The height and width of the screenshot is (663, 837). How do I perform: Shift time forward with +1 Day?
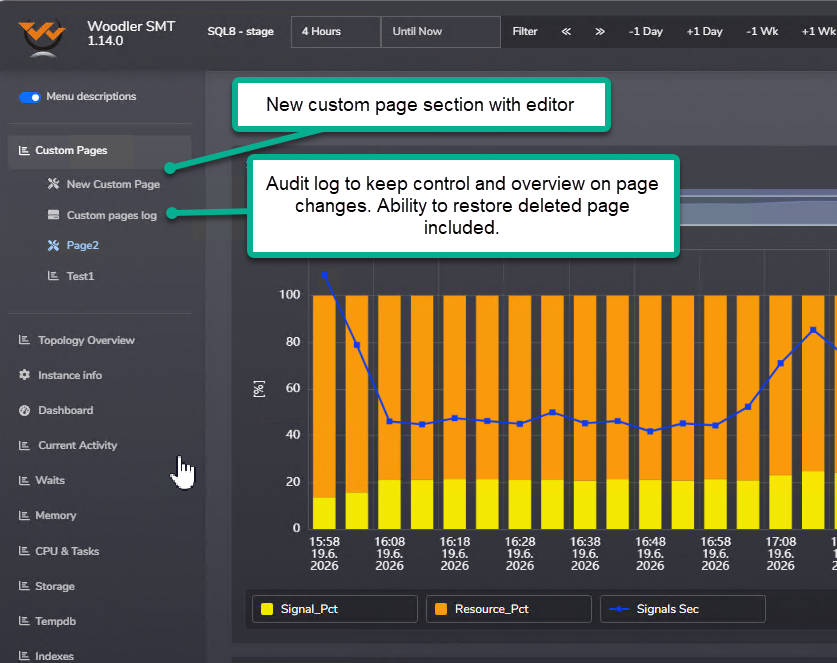(x=705, y=31)
